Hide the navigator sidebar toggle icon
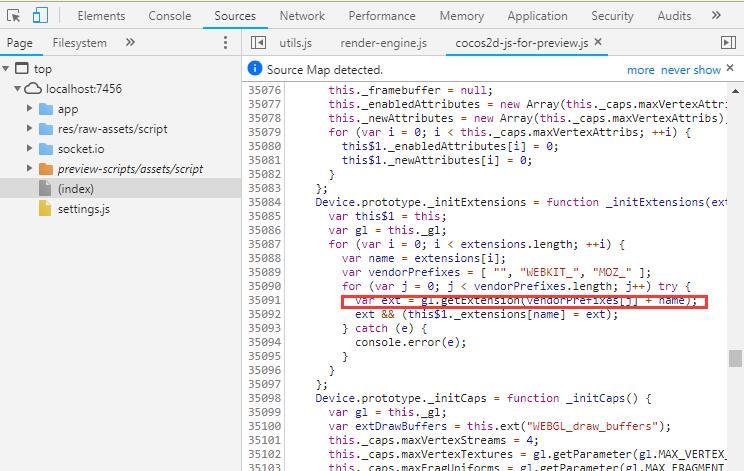The image size is (744, 471). pyautogui.click(x=258, y=43)
